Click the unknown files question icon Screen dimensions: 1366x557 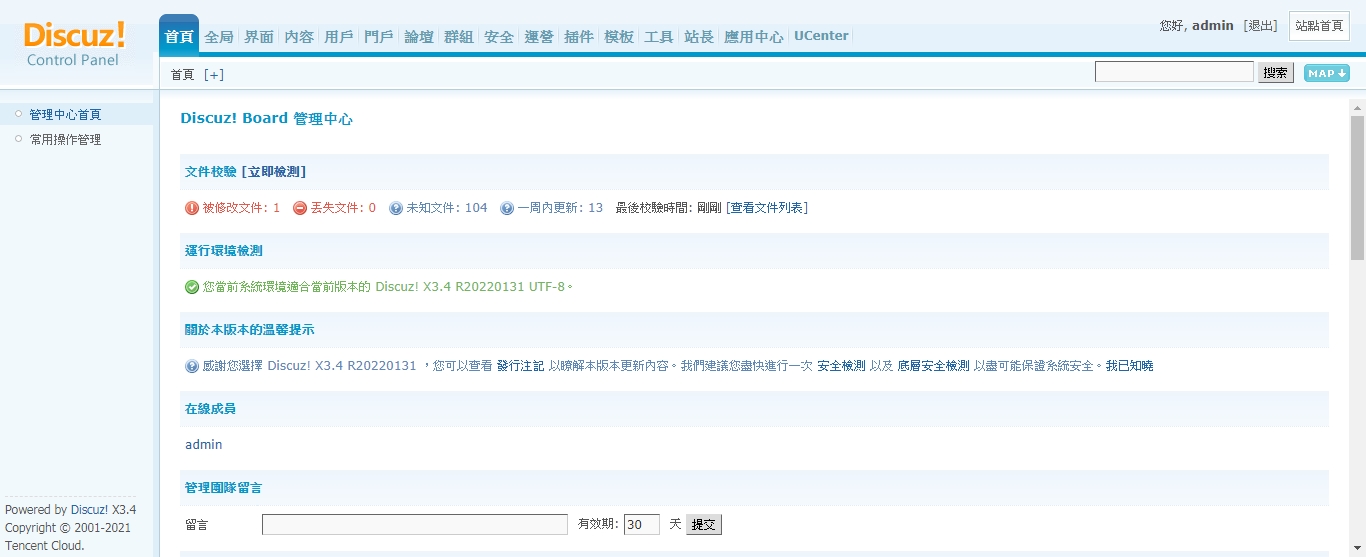[x=396, y=208]
